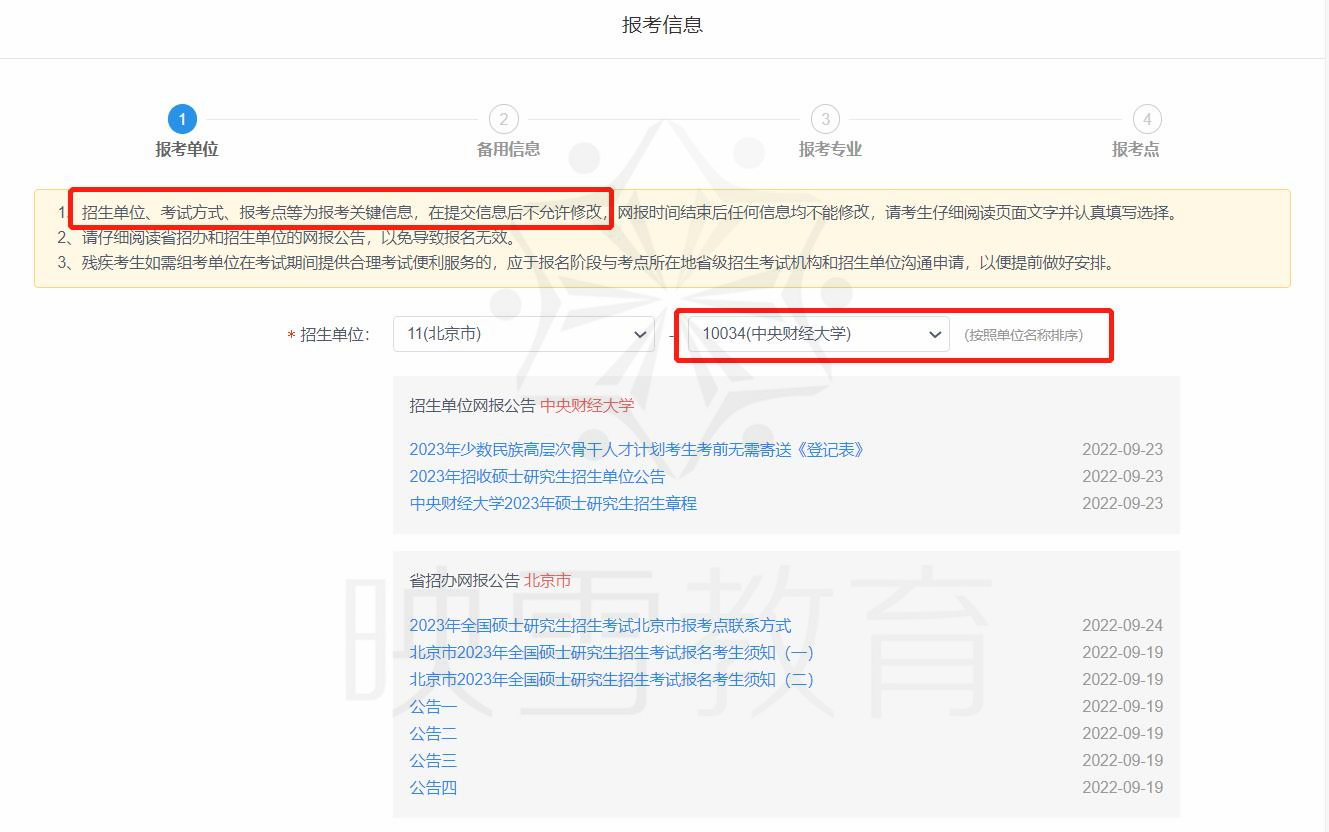Image resolution: width=1329 pixels, height=832 pixels.
Task: Click the 省招办网报公告 section heading
Action: click(464, 581)
